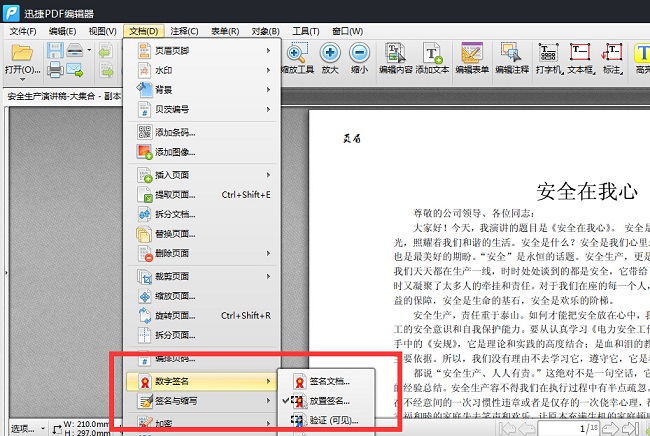
Task: Expand 删除页面 submenu
Action: pyautogui.click(x=202, y=253)
